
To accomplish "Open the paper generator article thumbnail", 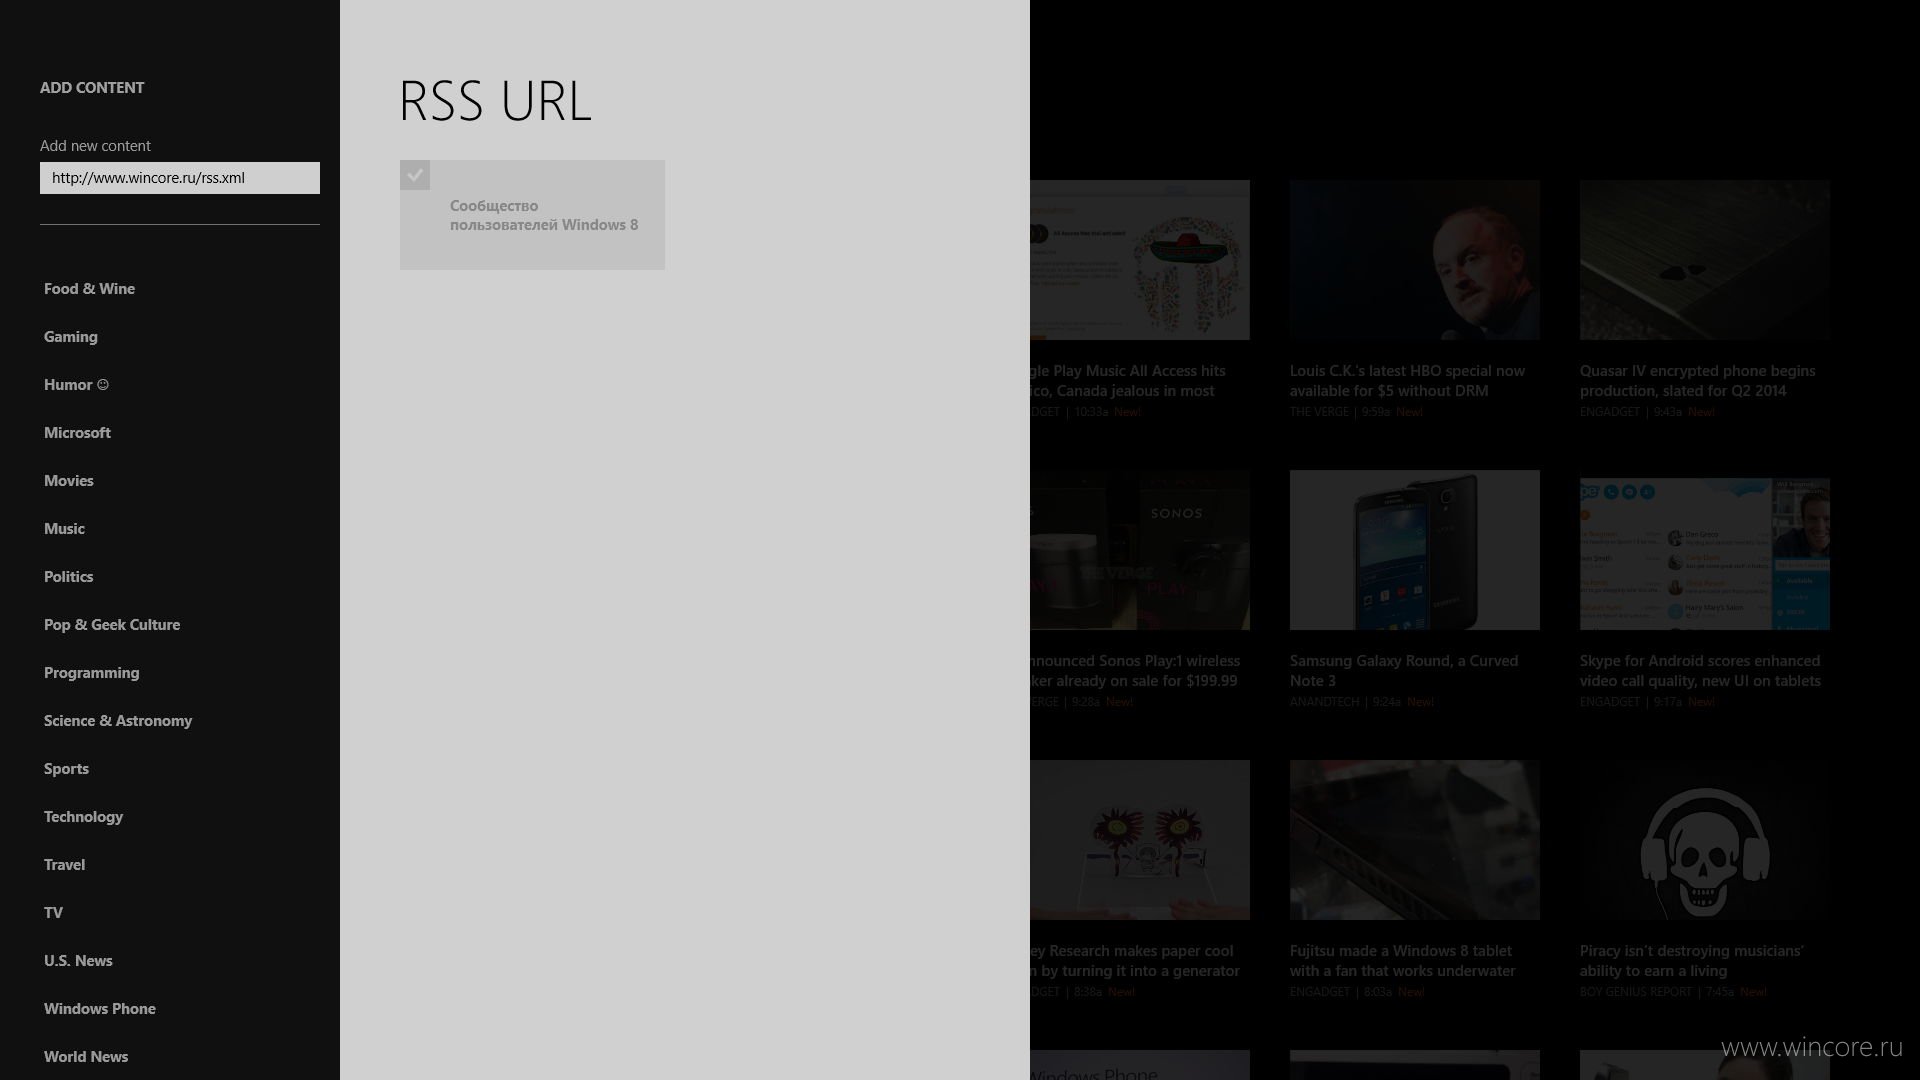I will point(1140,840).
